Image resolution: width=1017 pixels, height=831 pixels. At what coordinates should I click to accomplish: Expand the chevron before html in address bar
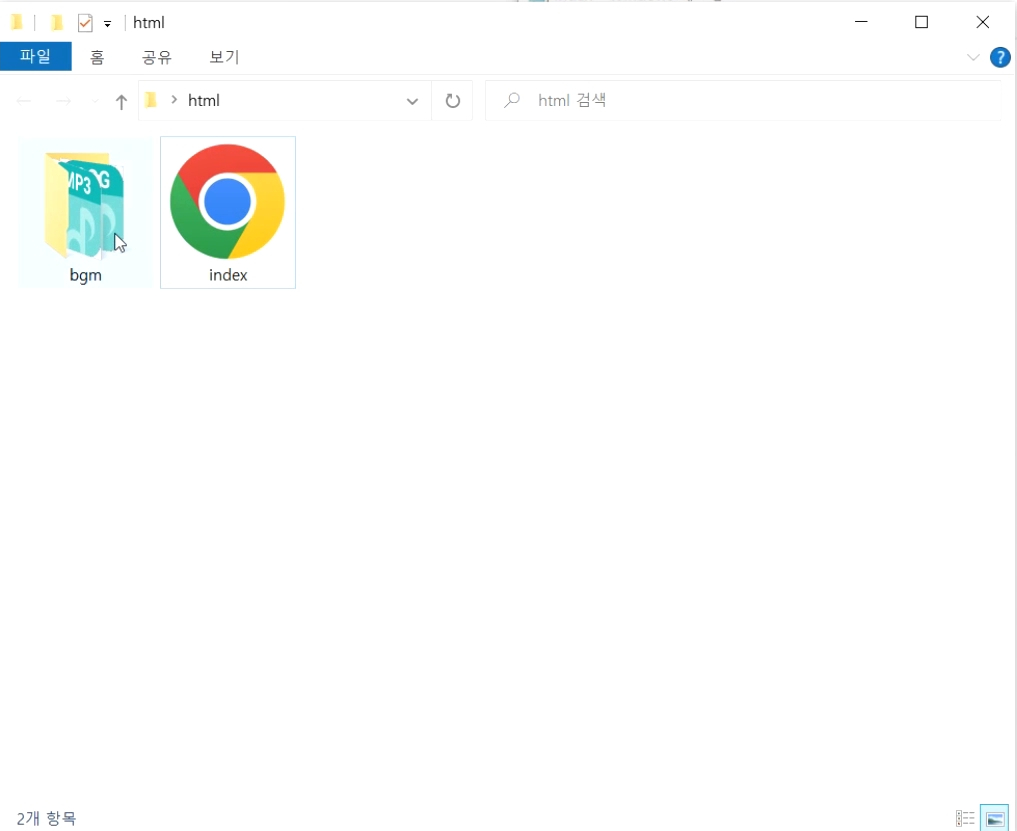(x=174, y=100)
